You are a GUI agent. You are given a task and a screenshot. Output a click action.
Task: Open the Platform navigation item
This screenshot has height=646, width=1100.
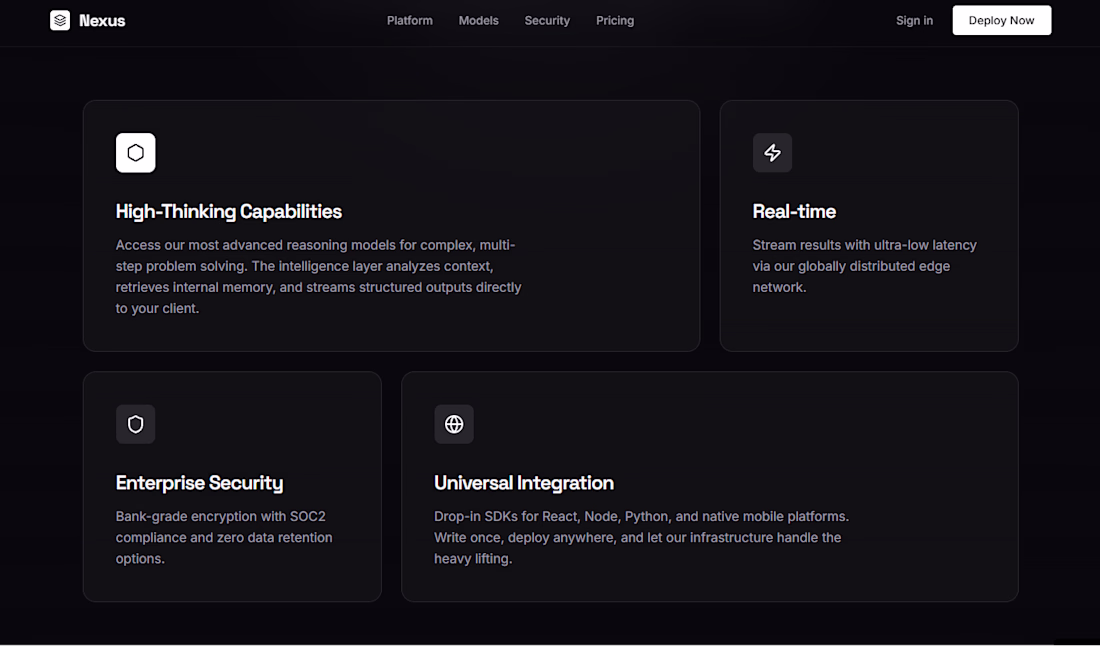coord(410,21)
